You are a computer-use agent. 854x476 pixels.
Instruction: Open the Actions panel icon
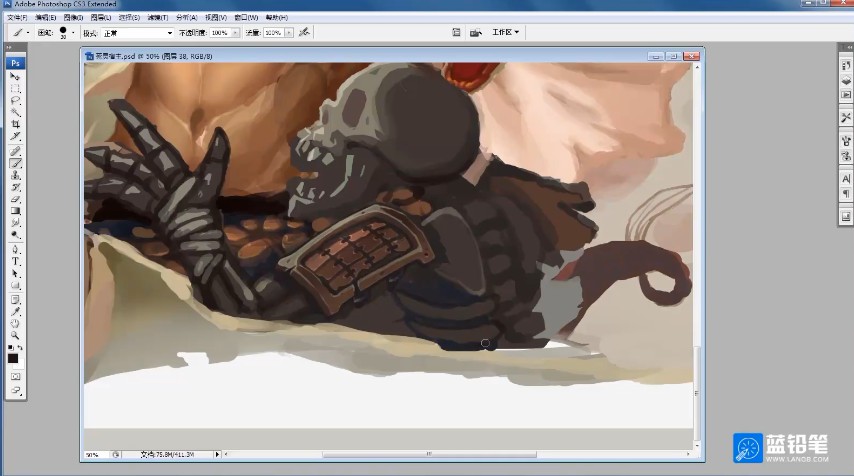click(846, 94)
